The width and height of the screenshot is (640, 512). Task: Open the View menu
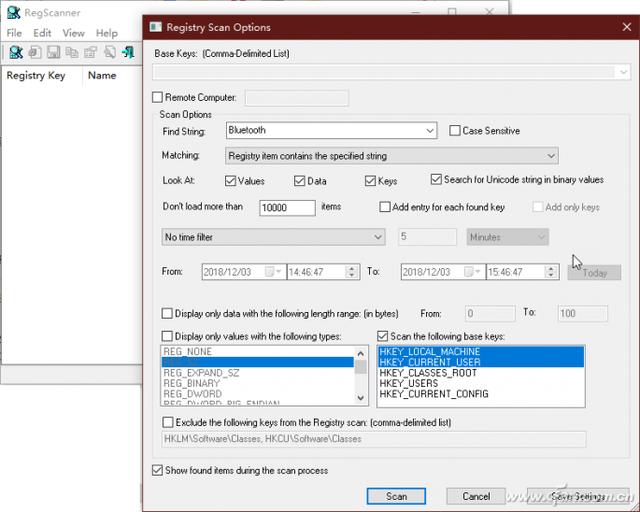pyautogui.click(x=73, y=33)
